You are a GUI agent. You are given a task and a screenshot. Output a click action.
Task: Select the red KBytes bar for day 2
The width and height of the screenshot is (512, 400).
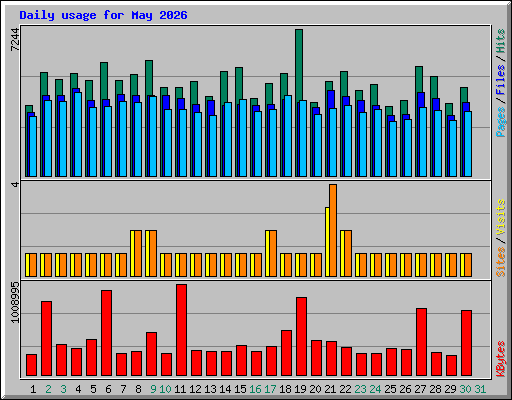point(47,339)
